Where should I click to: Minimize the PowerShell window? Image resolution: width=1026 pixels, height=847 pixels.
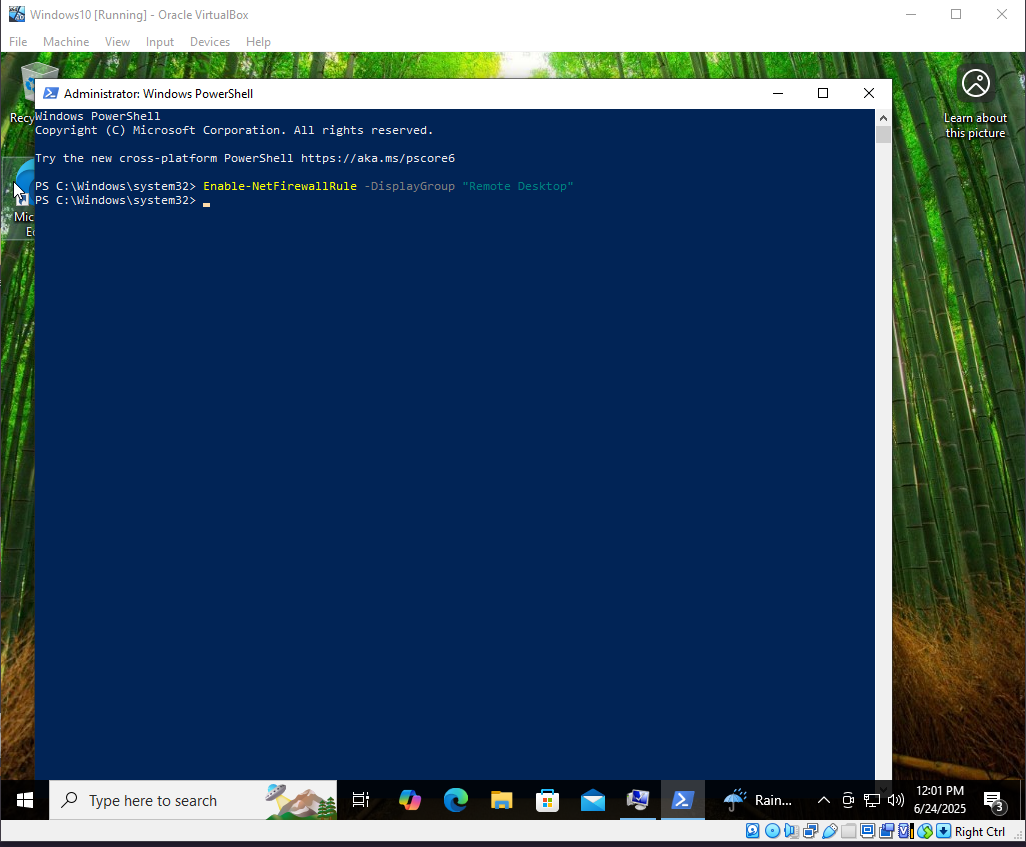[777, 93]
